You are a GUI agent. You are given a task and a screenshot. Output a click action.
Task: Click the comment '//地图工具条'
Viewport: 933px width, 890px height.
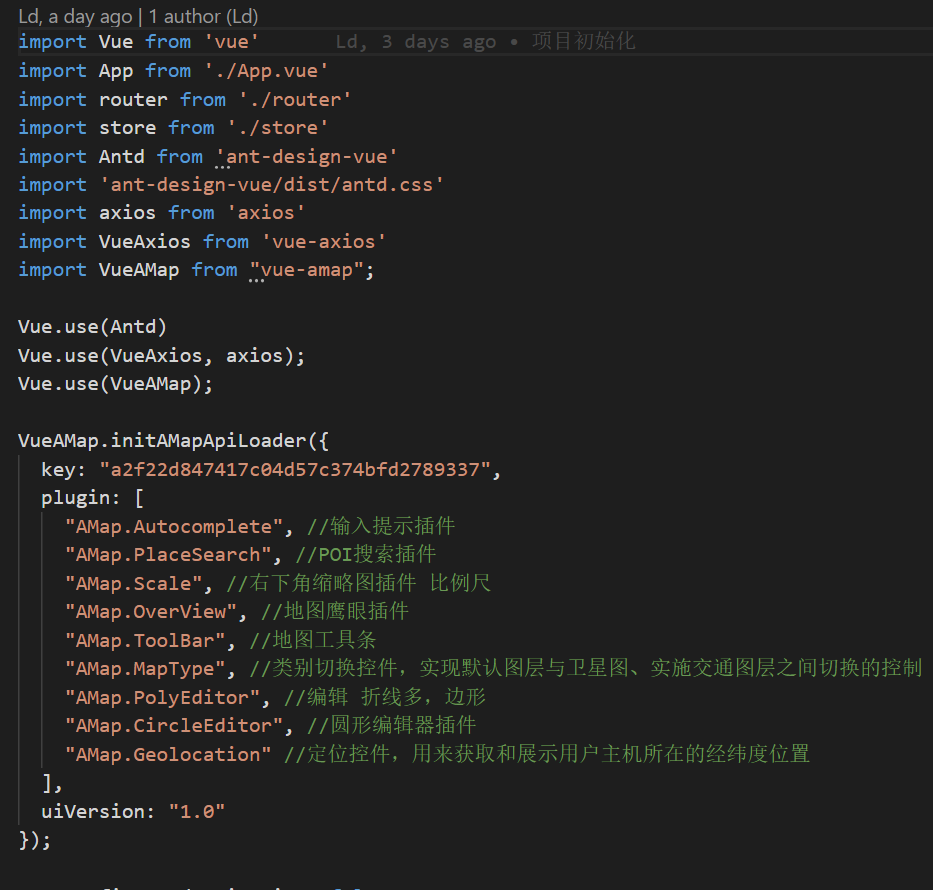(x=313, y=641)
